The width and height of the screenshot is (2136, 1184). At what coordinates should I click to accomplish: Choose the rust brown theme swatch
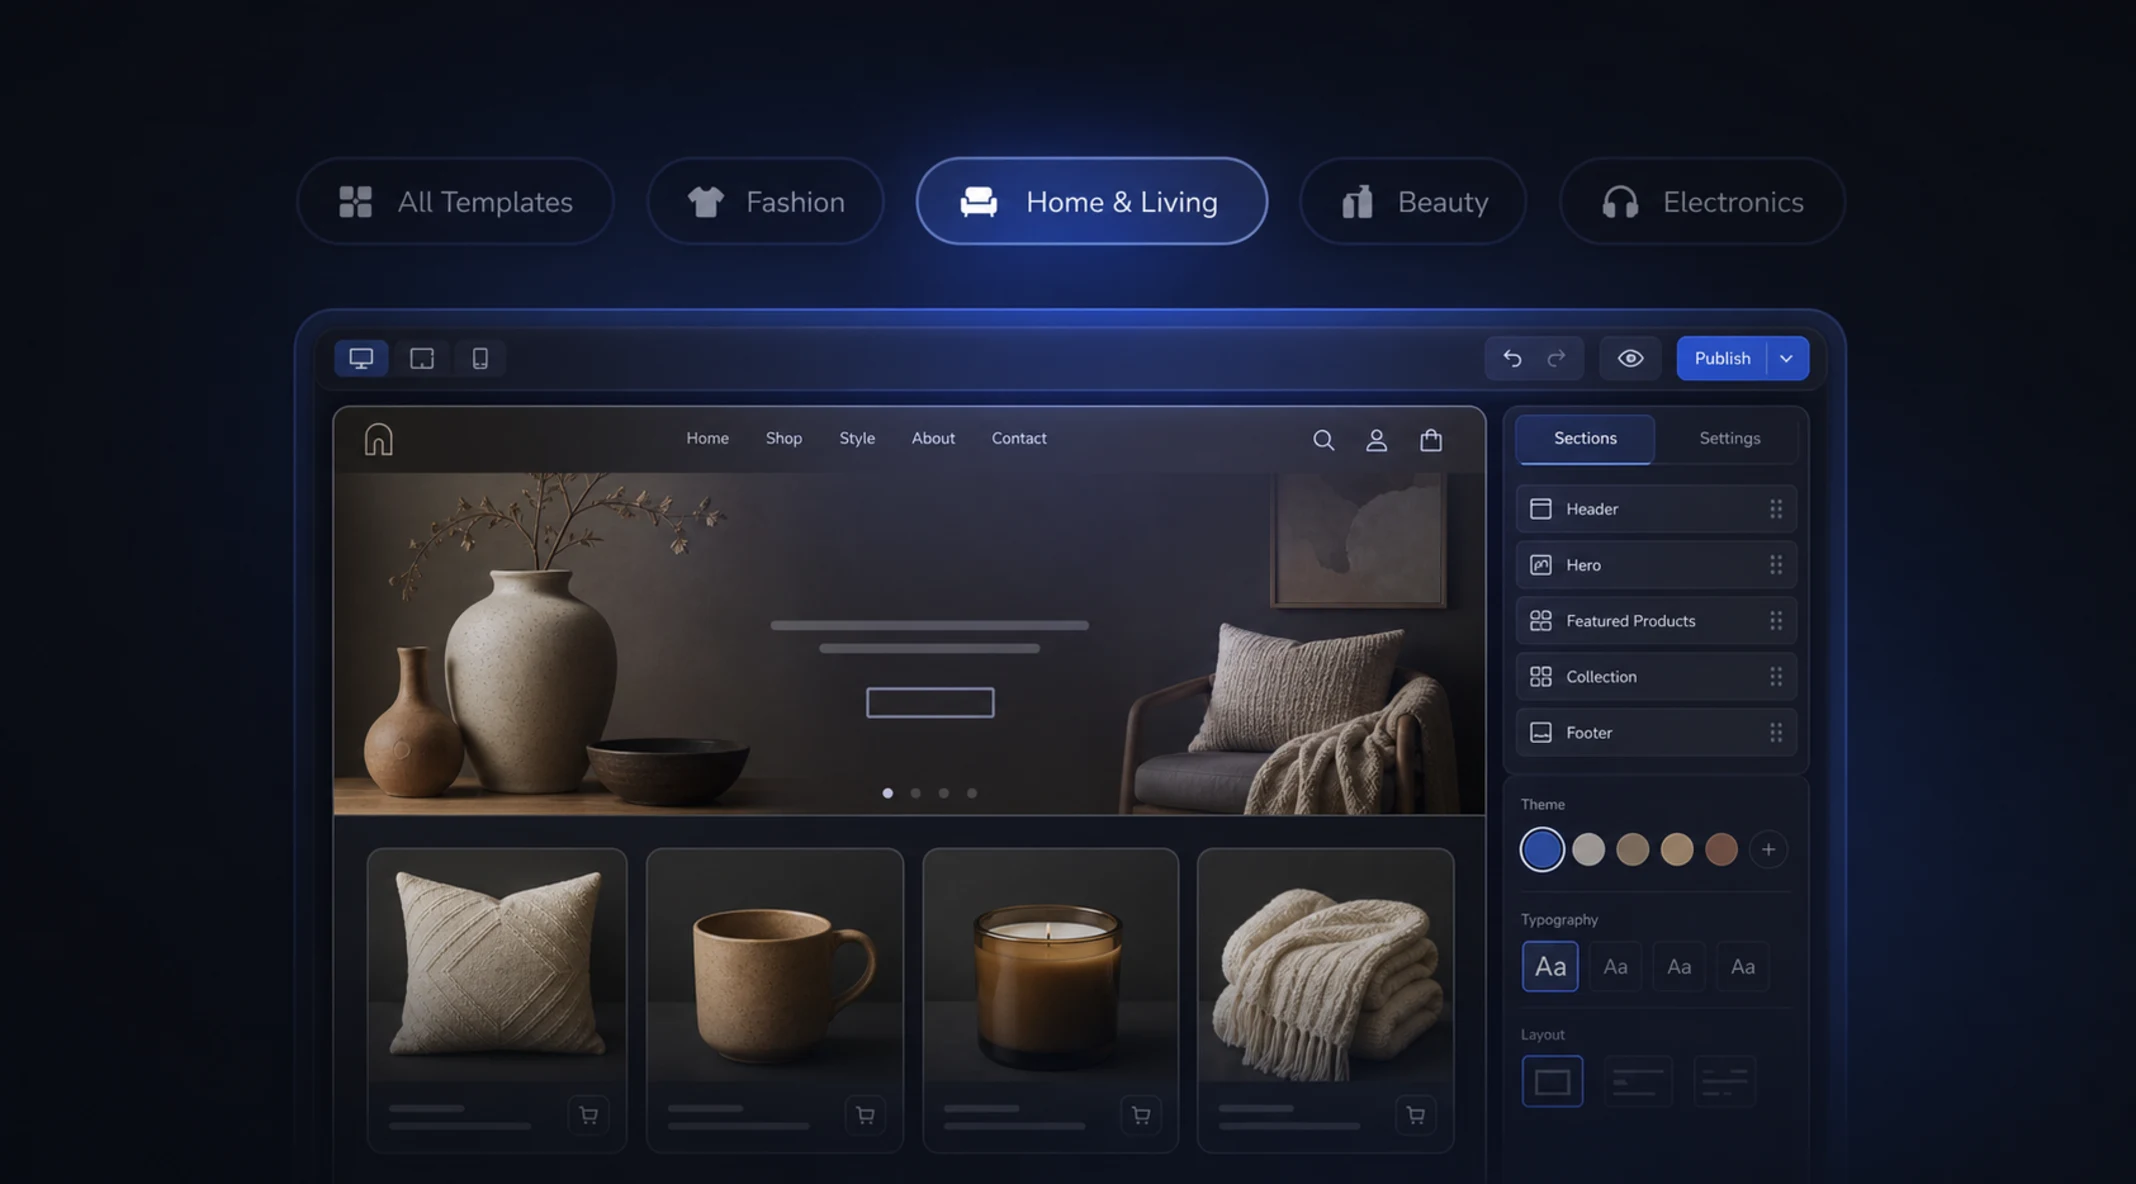(x=1721, y=850)
